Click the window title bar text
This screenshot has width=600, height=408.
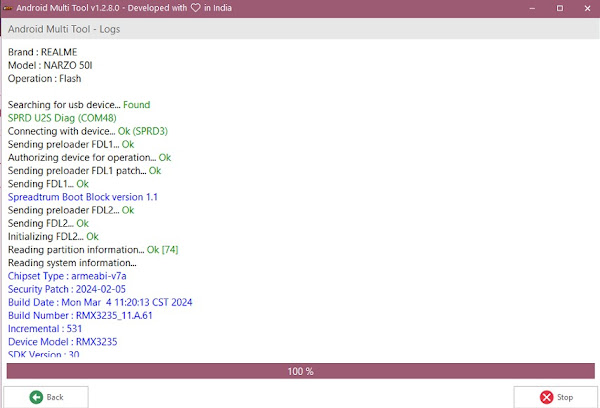[130, 9]
